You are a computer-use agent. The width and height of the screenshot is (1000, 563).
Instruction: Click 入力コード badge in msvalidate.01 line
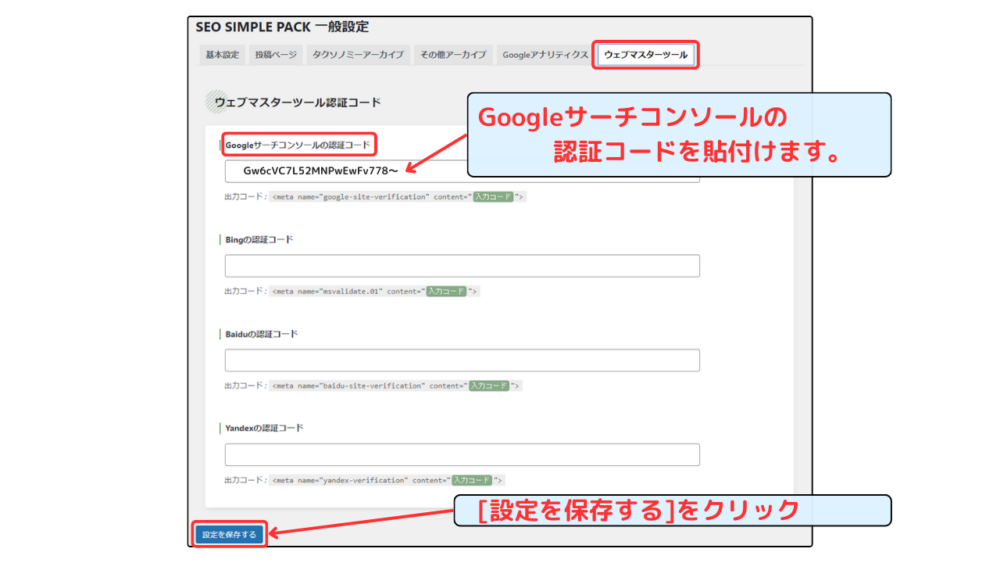click(x=446, y=291)
